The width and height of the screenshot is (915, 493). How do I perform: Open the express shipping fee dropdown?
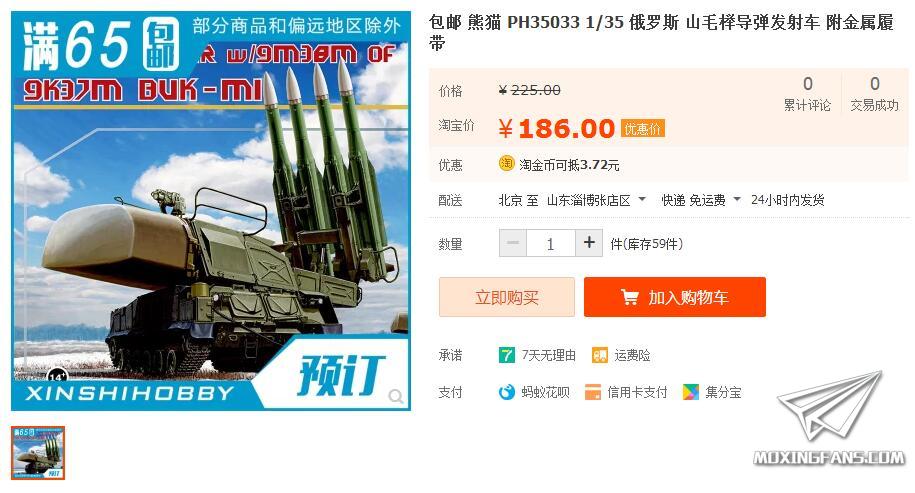click(737, 200)
